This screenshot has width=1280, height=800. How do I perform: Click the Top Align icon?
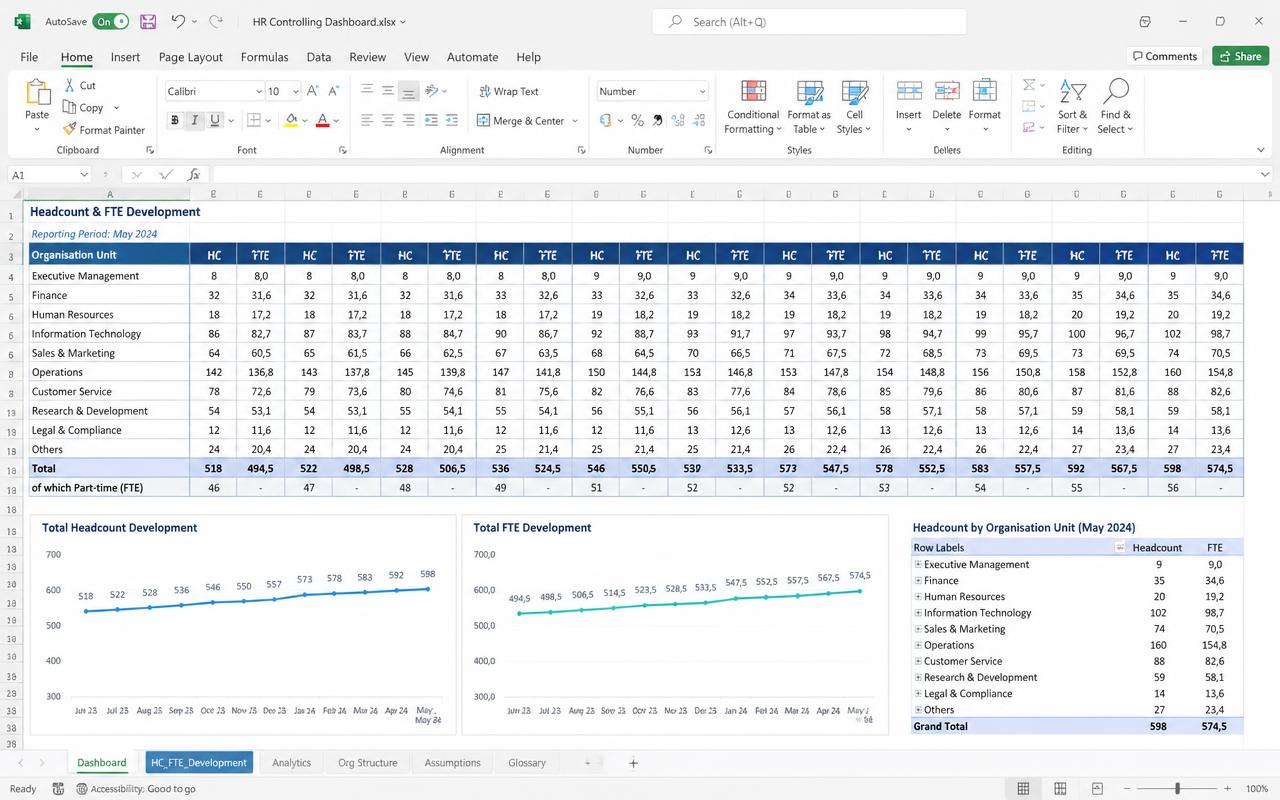[366, 91]
